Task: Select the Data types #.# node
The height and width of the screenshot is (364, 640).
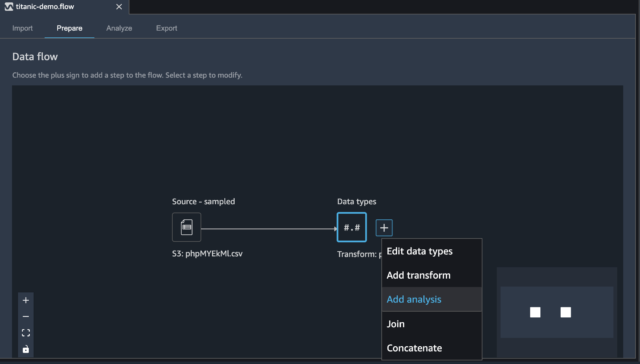Action: point(351,227)
